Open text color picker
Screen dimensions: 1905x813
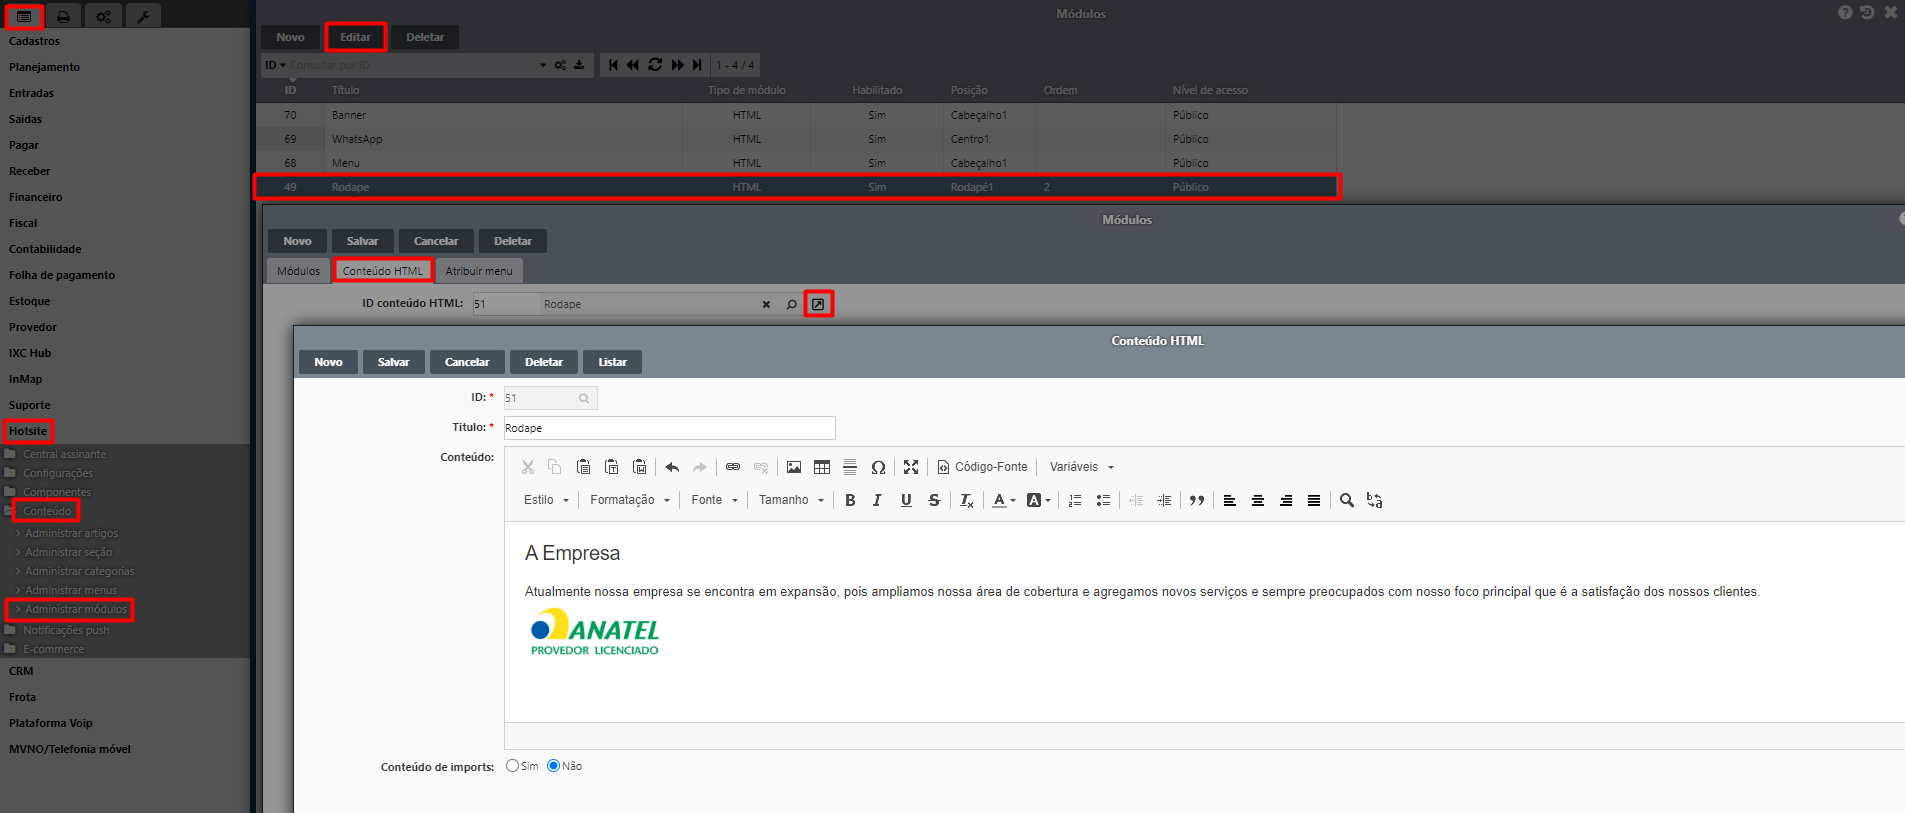[x=1003, y=500]
